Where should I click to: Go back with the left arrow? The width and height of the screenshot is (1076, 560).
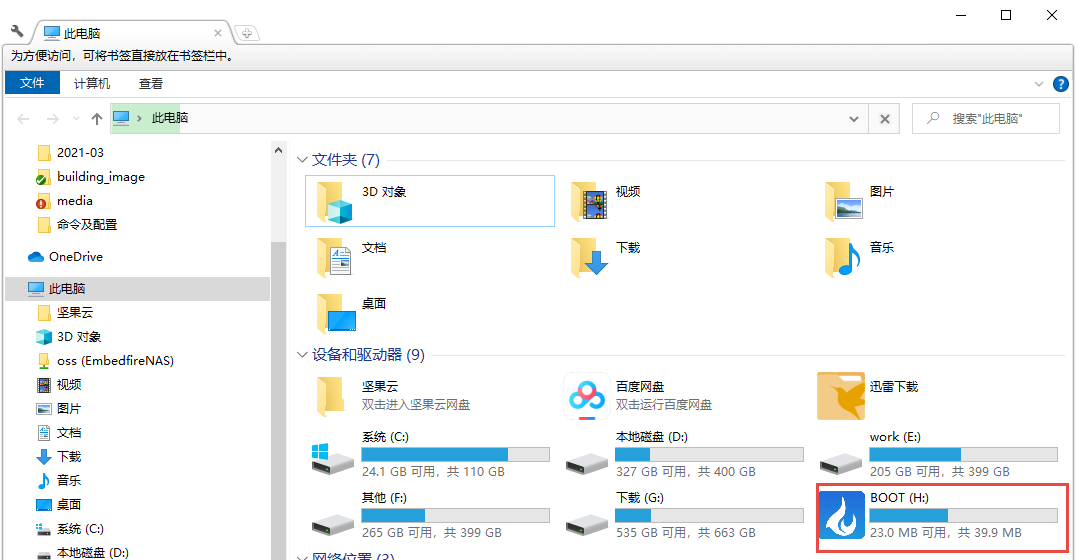pyautogui.click(x=23, y=119)
